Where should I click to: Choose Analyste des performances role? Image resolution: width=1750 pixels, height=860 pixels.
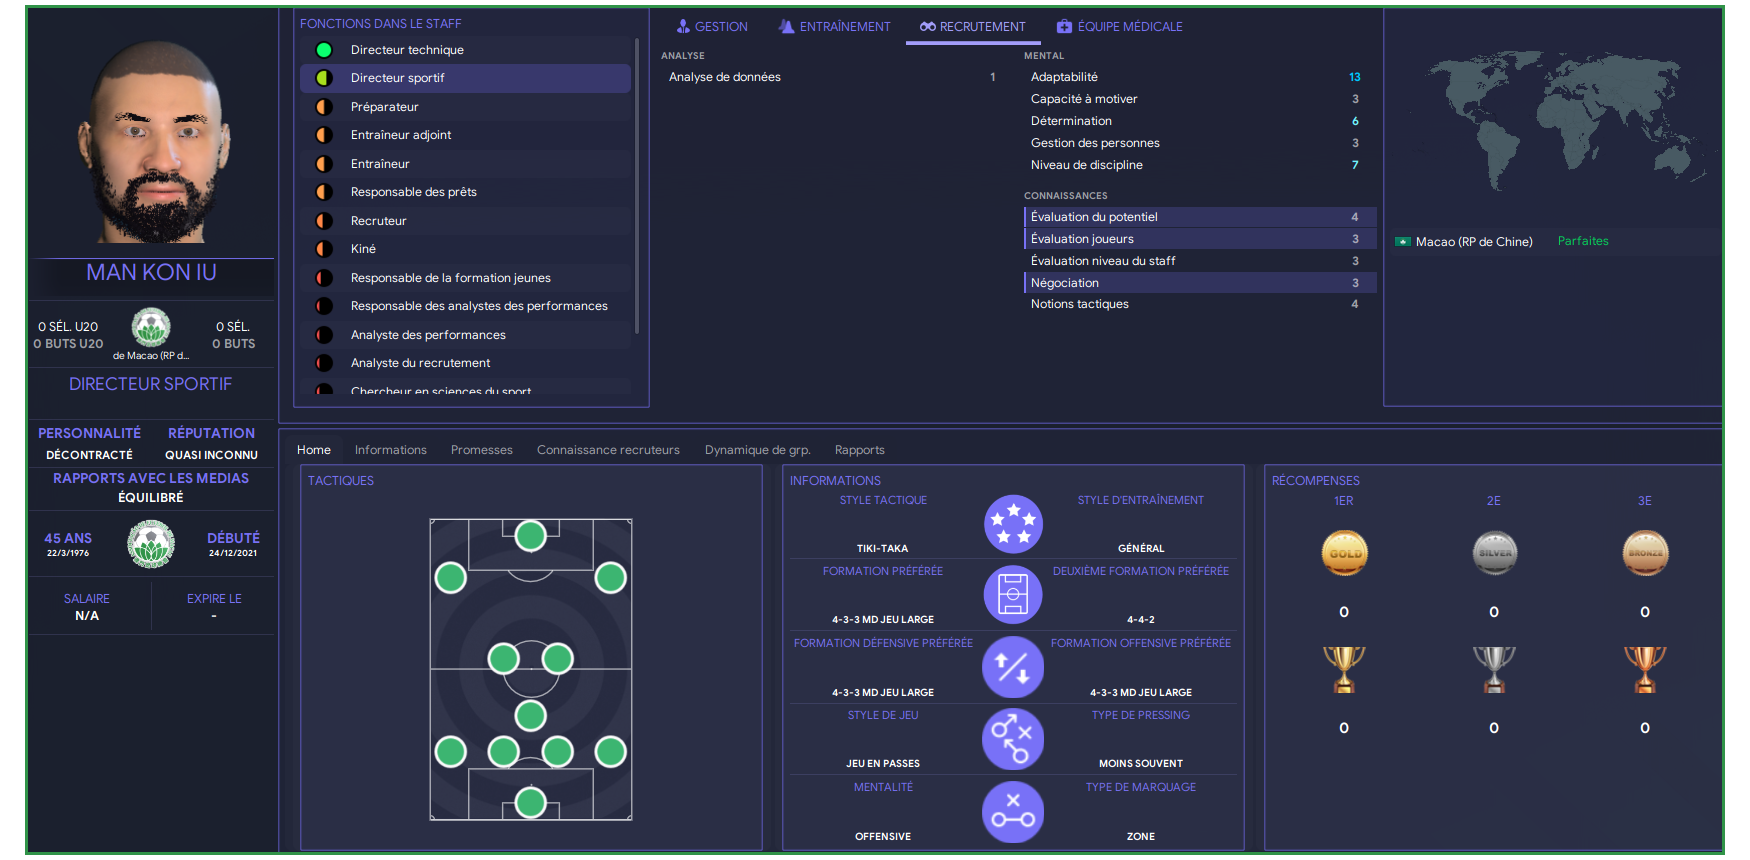[x=428, y=335]
